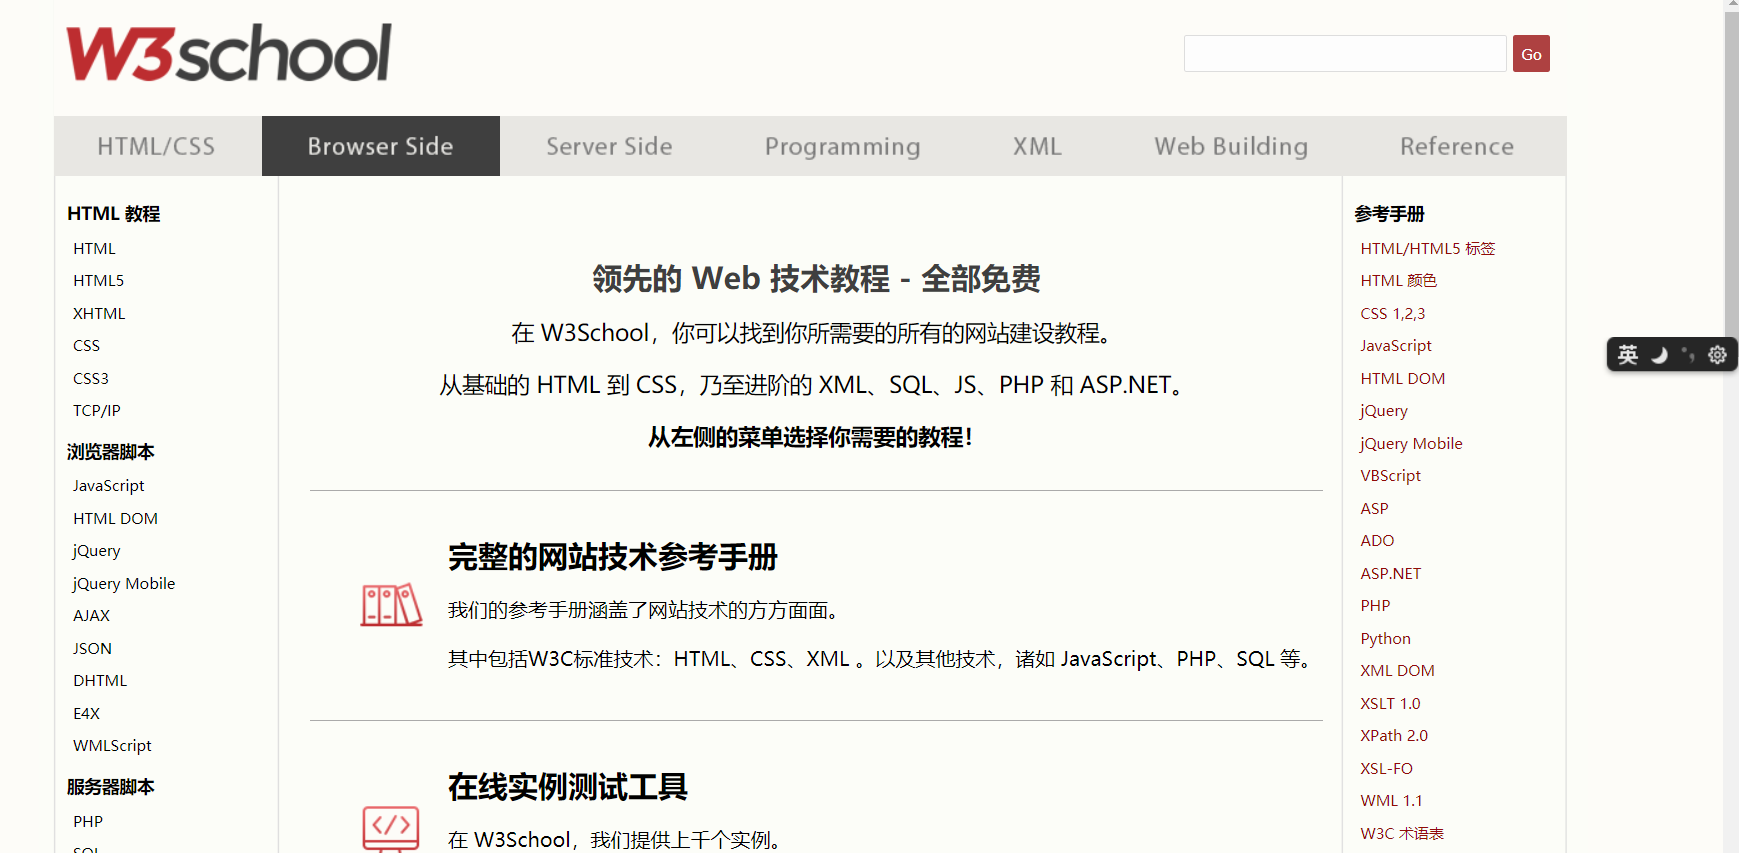Switch to the Programming tab

click(843, 146)
